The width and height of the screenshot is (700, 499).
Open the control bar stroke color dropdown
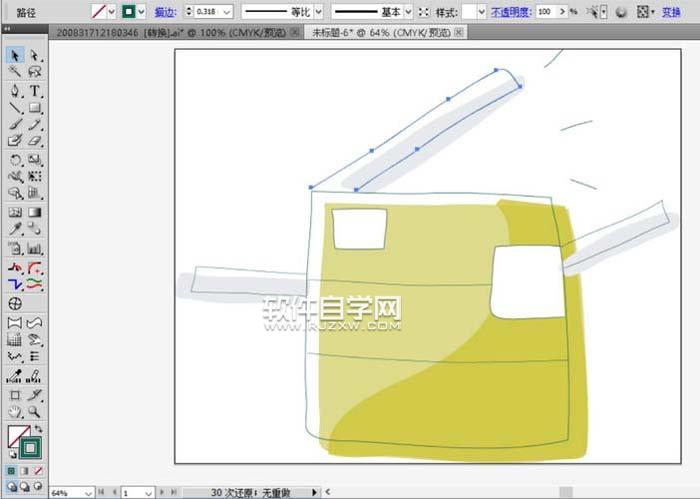pyautogui.click(x=141, y=12)
